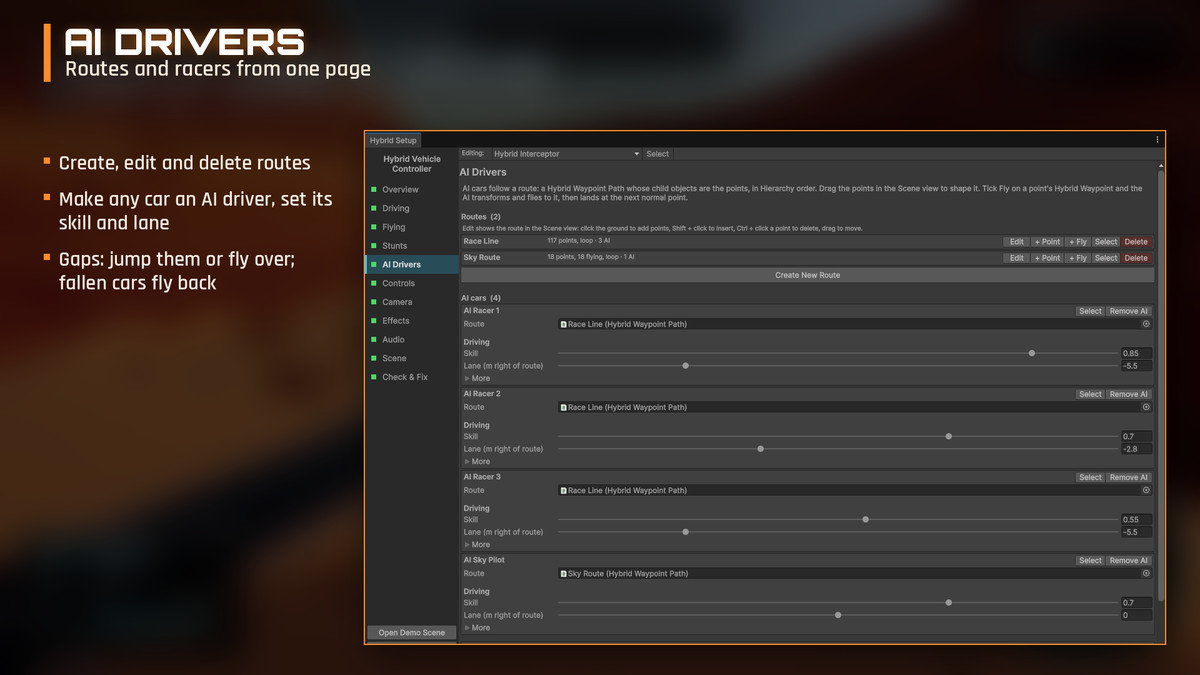Remove AI from AI Racer 3

(1129, 477)
